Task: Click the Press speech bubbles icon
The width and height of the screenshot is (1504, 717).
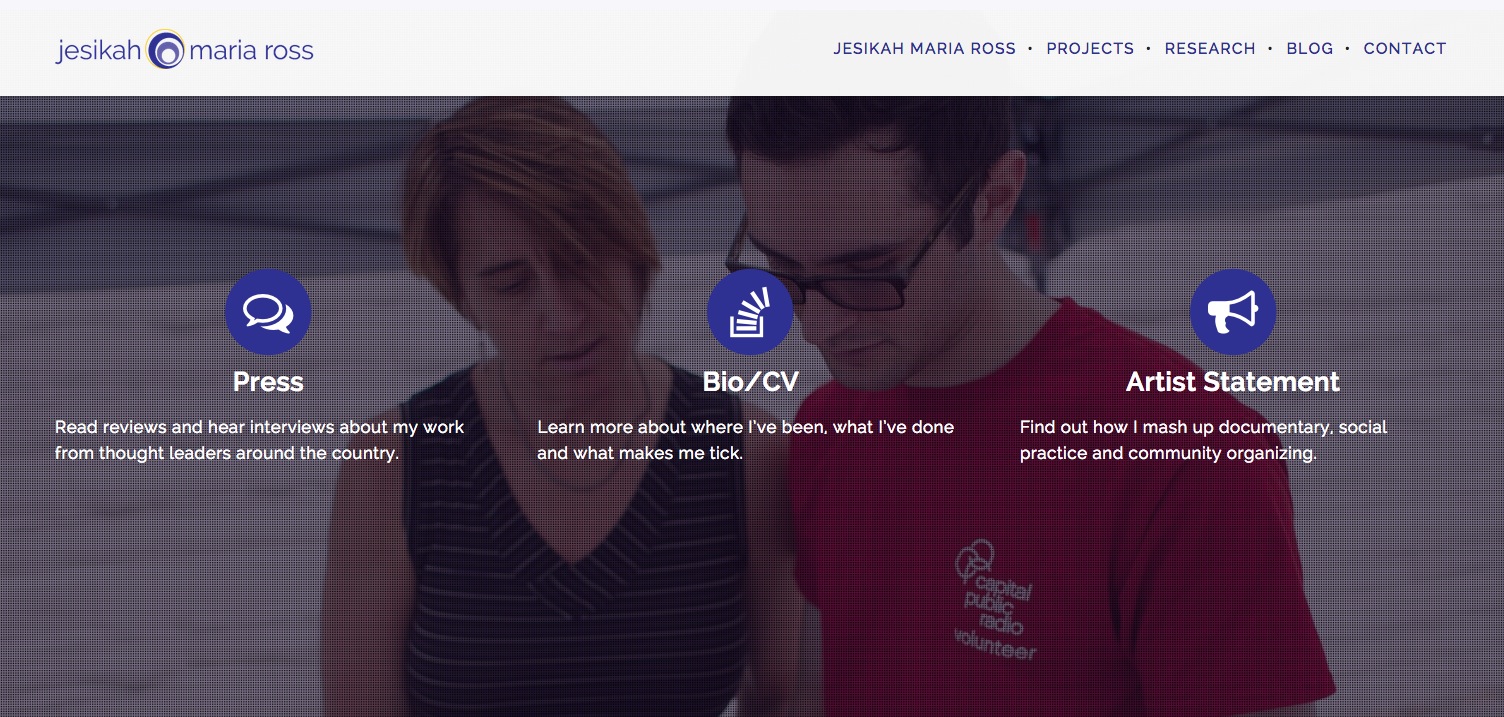Action: 268,312
